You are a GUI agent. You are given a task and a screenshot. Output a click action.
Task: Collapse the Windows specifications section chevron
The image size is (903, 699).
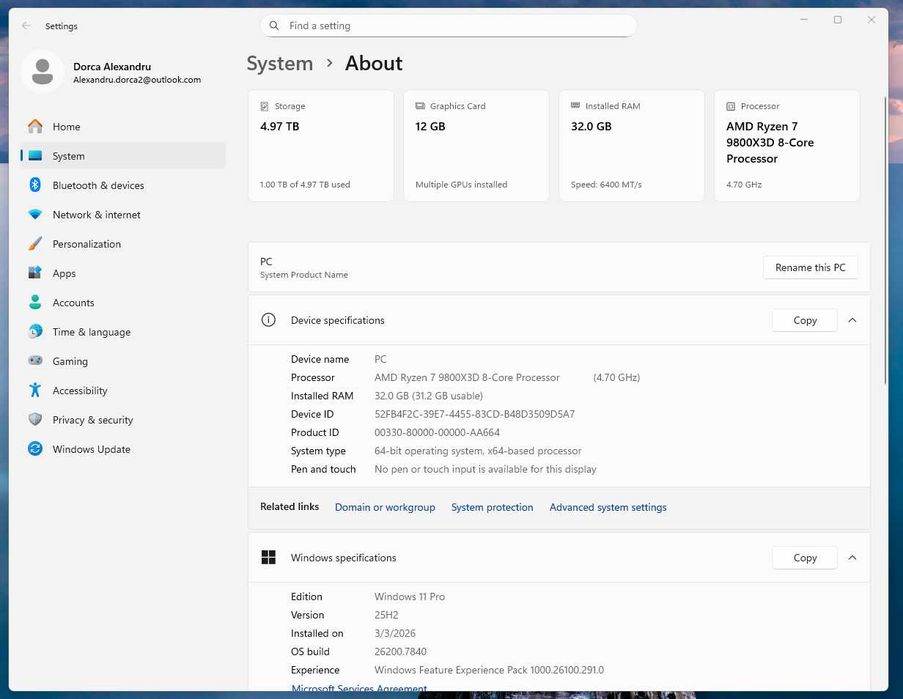pos(852,558)
